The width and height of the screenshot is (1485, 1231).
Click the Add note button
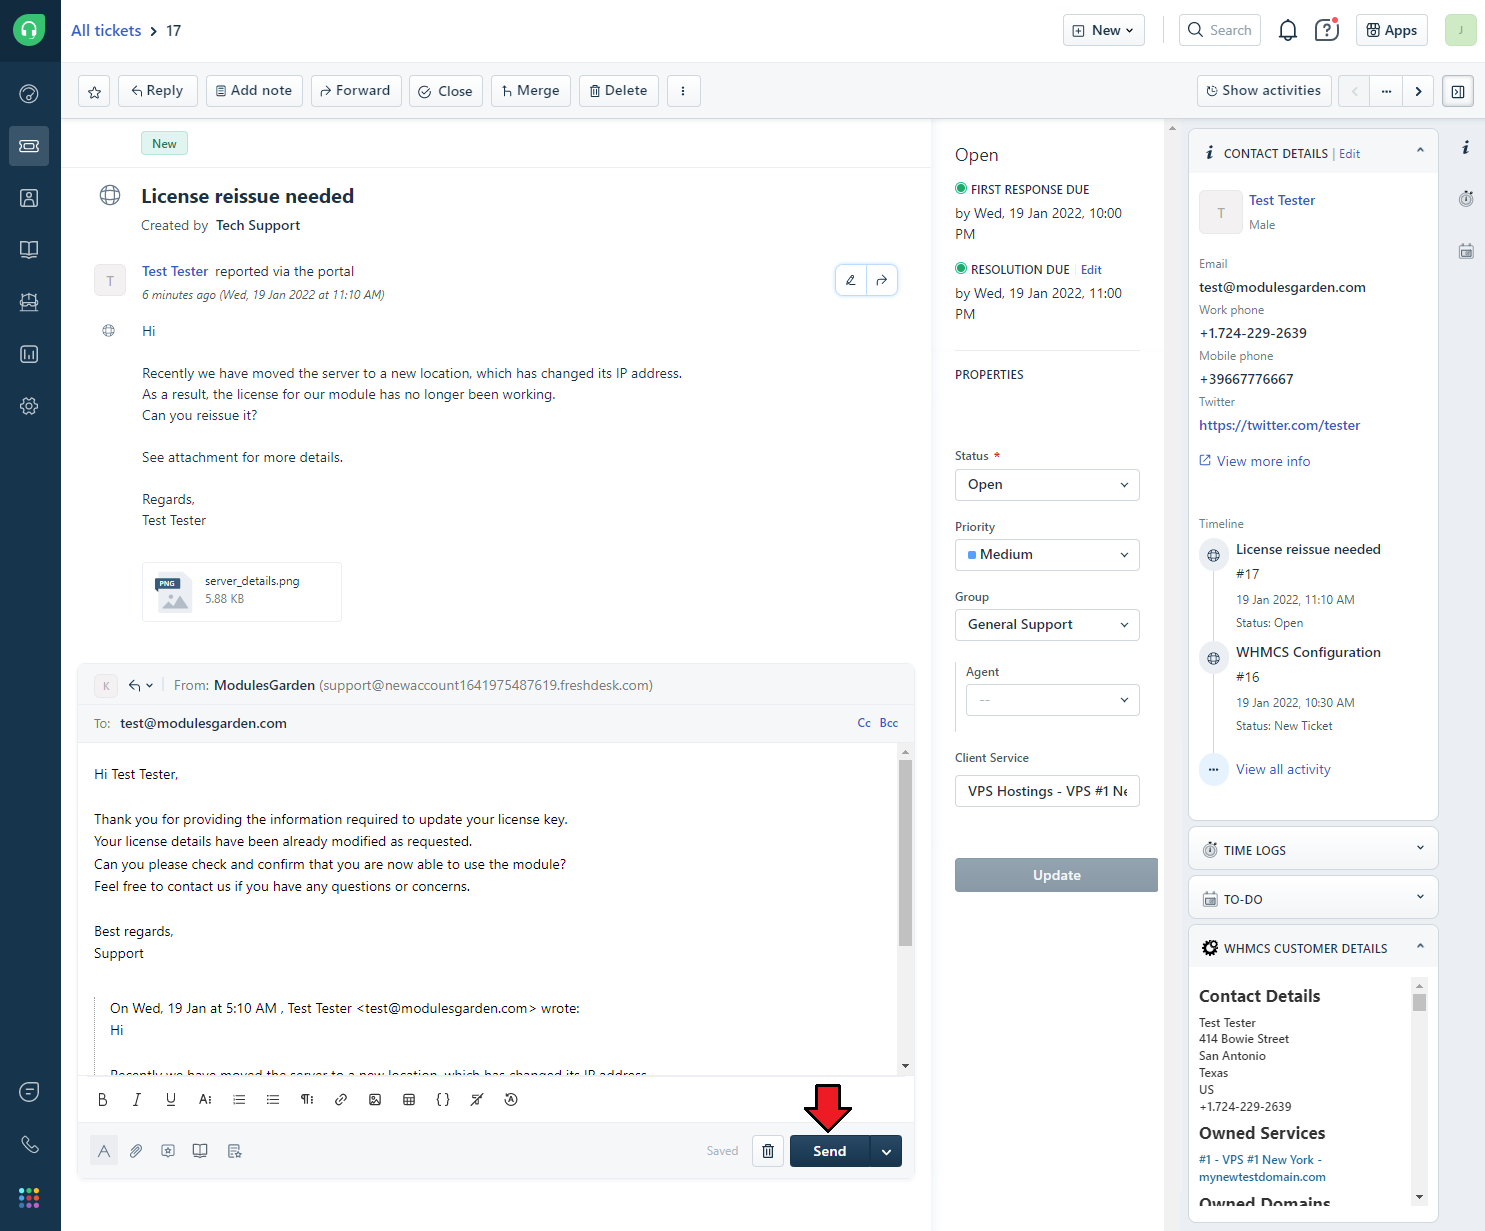254,91
